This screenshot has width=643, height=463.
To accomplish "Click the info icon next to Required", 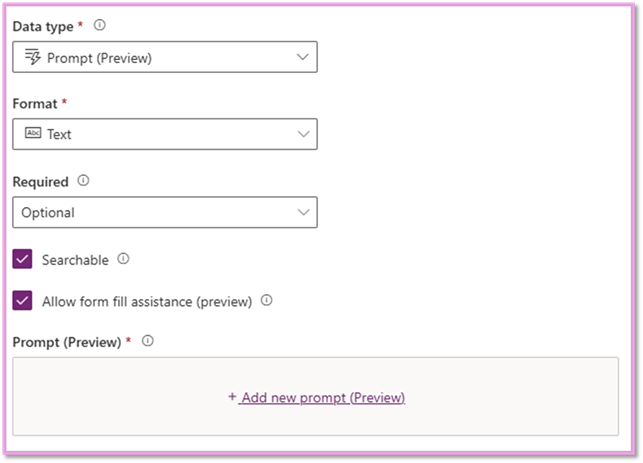I will (83, 181).
